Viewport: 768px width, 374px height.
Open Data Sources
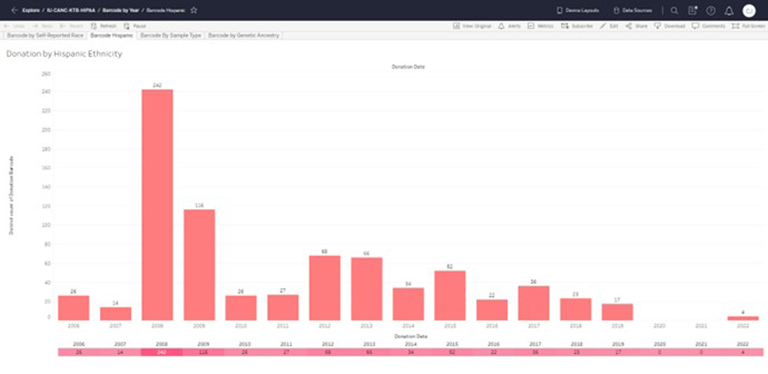[x=632, y=10]
